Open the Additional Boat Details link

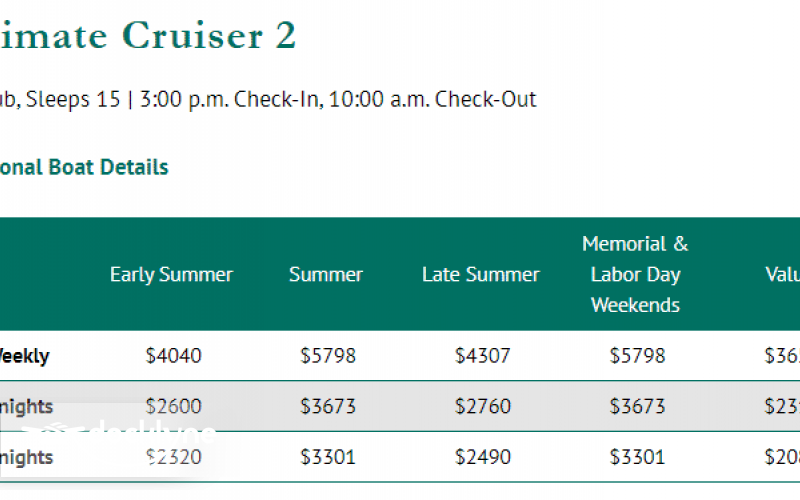(84, 167)
